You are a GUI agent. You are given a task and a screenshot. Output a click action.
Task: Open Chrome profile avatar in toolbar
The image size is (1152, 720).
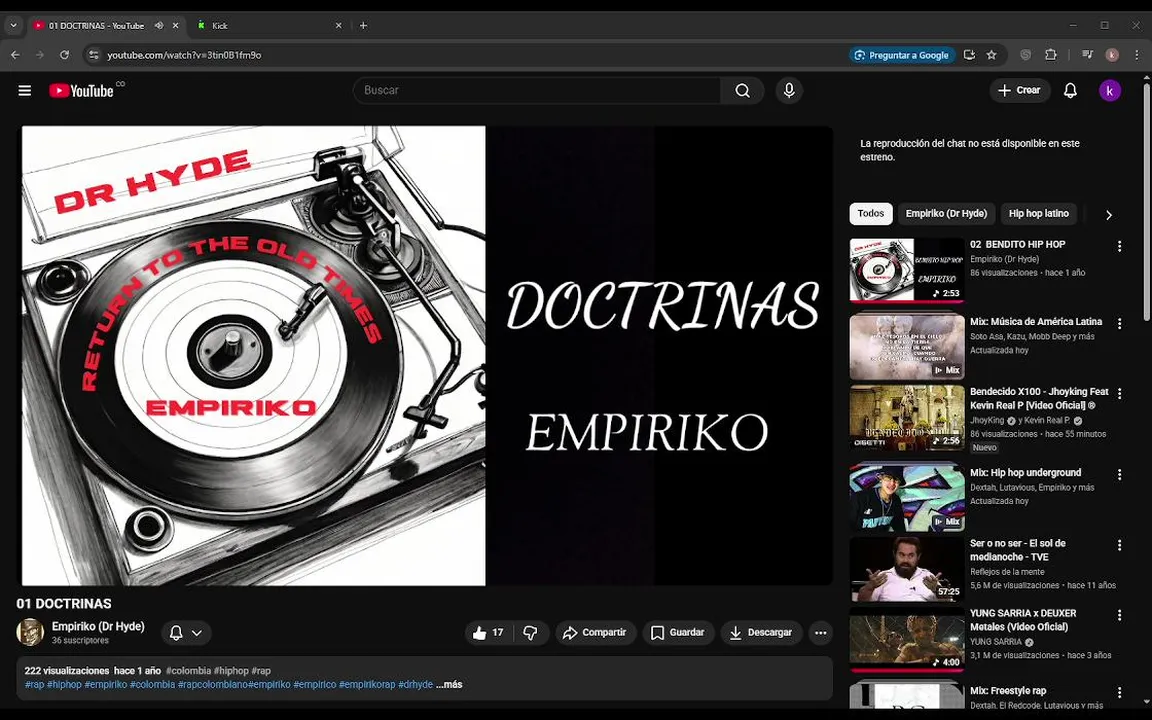1112,55
